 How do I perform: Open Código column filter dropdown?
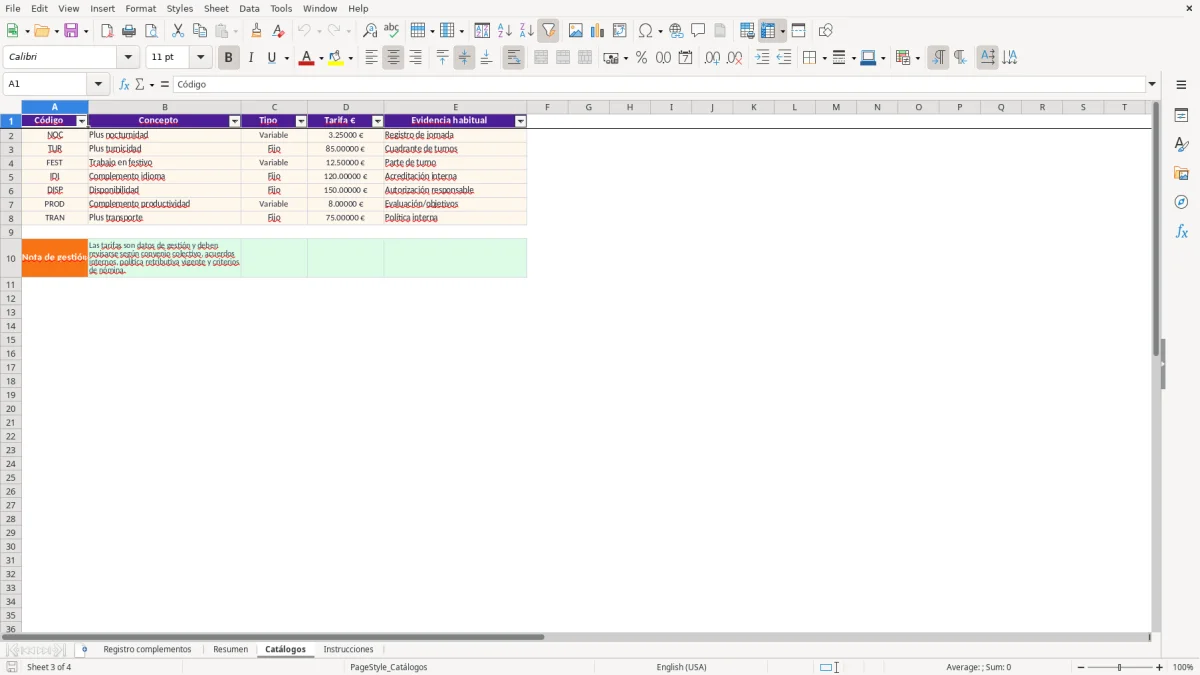click(82, 121)
